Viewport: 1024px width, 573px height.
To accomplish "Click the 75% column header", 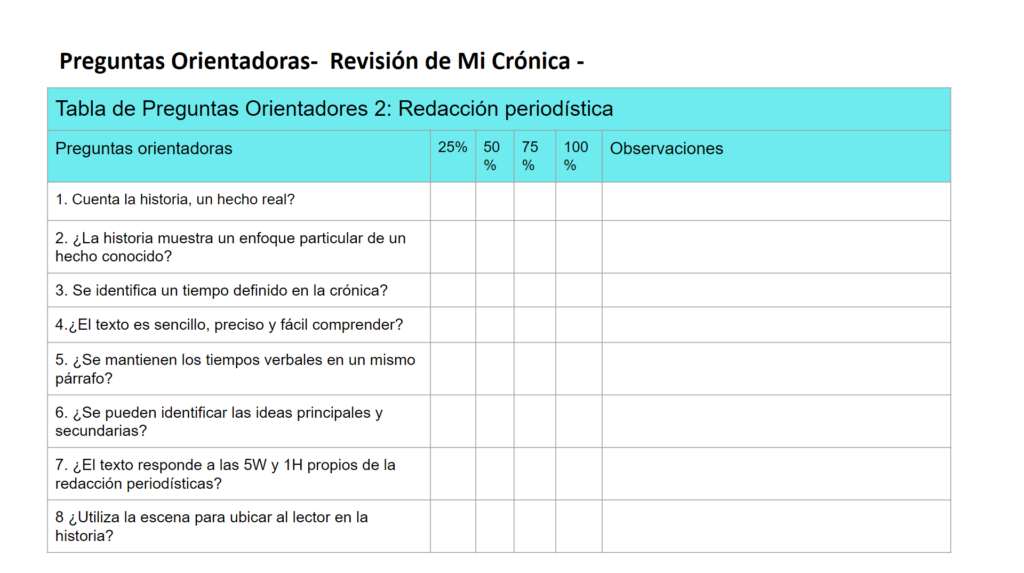I will tap(530, 156).
